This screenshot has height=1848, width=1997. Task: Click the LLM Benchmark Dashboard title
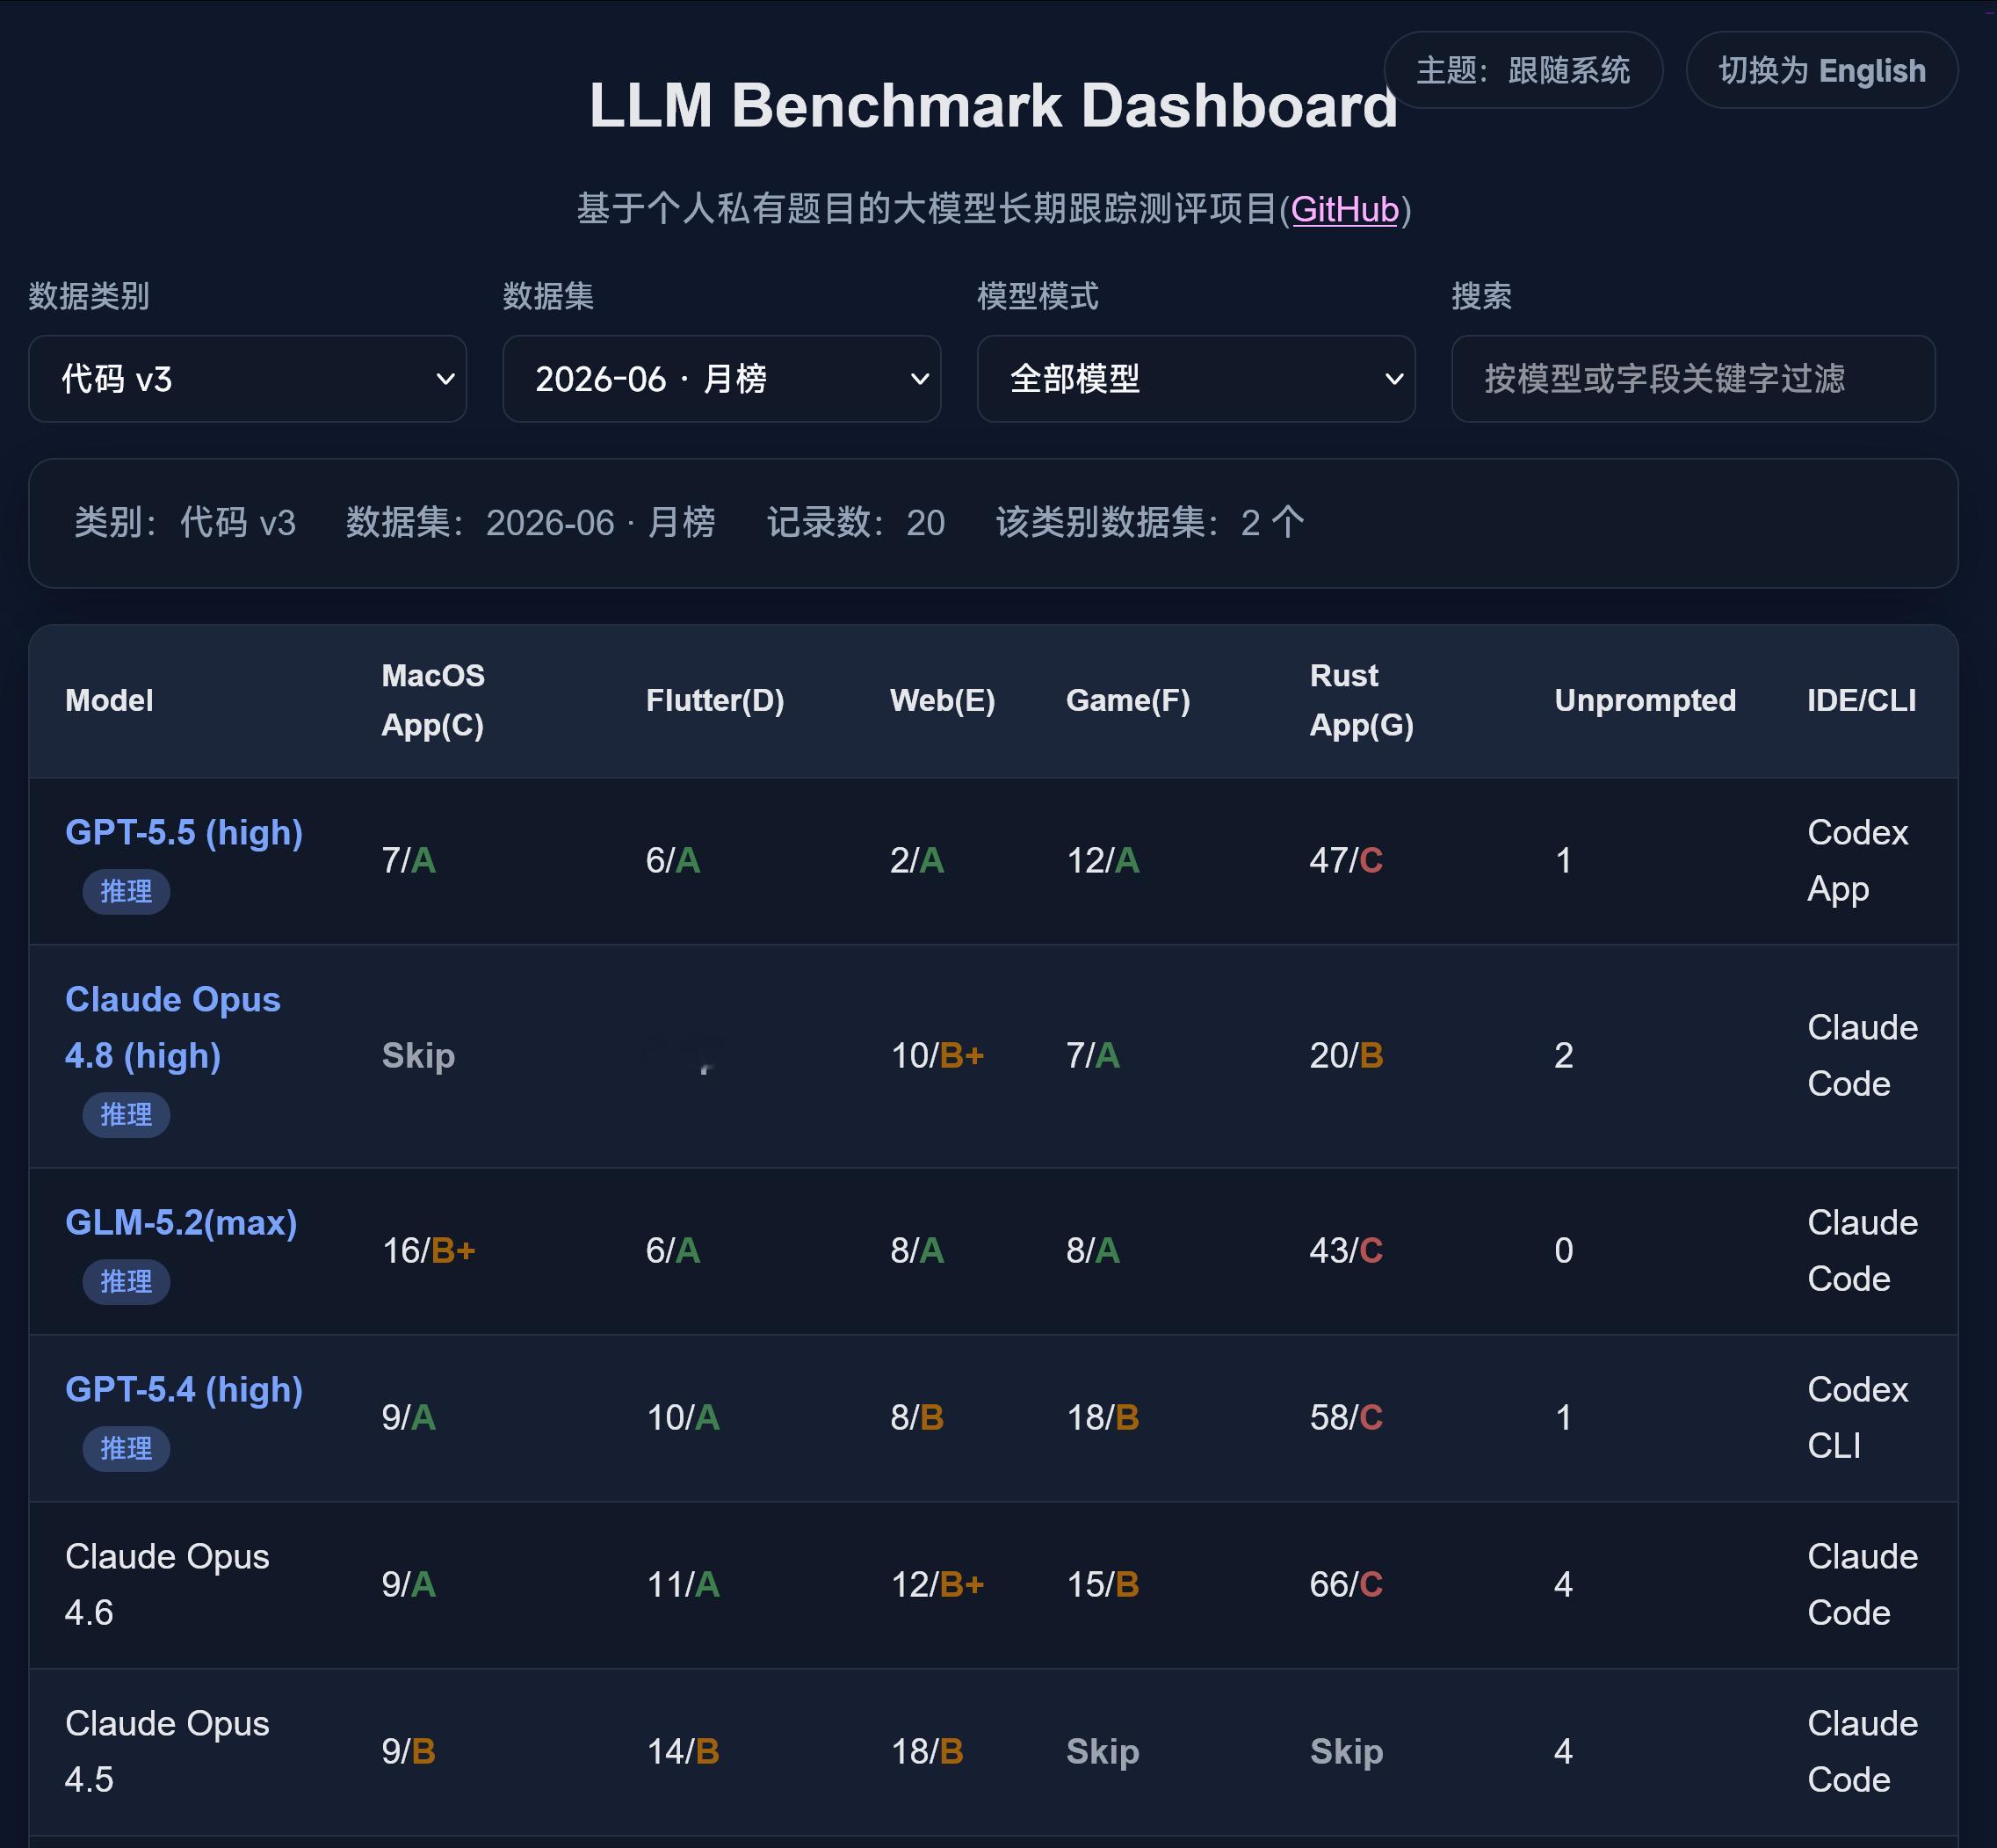click(993, 106)
